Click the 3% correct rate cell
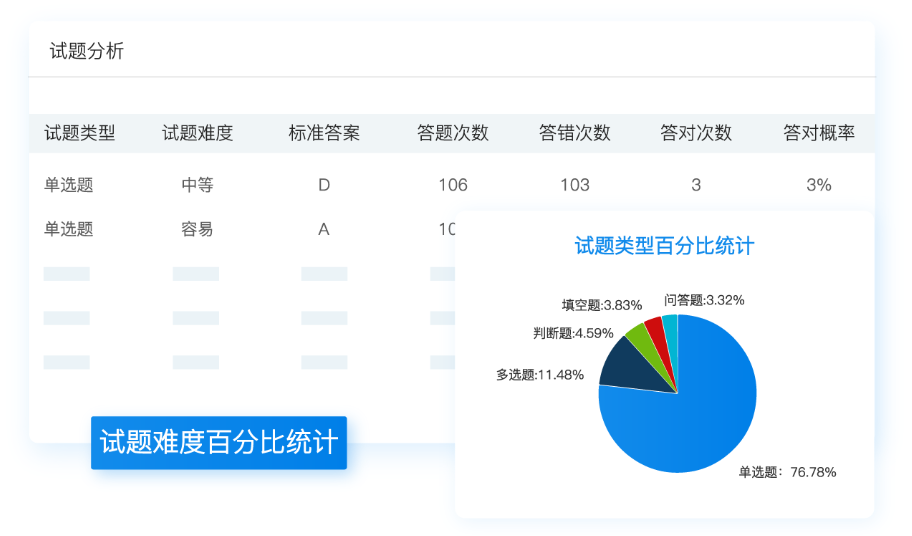The image size is (912, 536). [818, 185]
